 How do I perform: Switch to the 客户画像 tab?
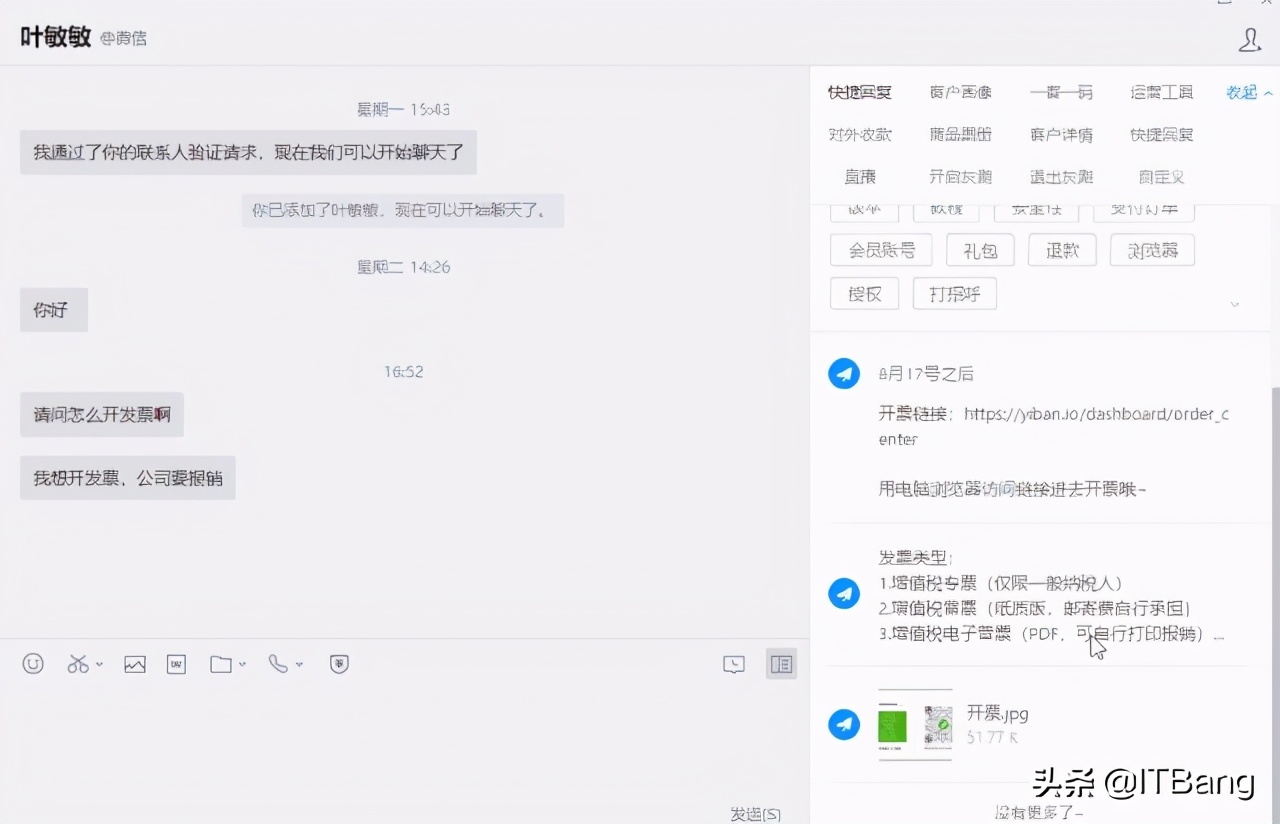coord(960,91)
